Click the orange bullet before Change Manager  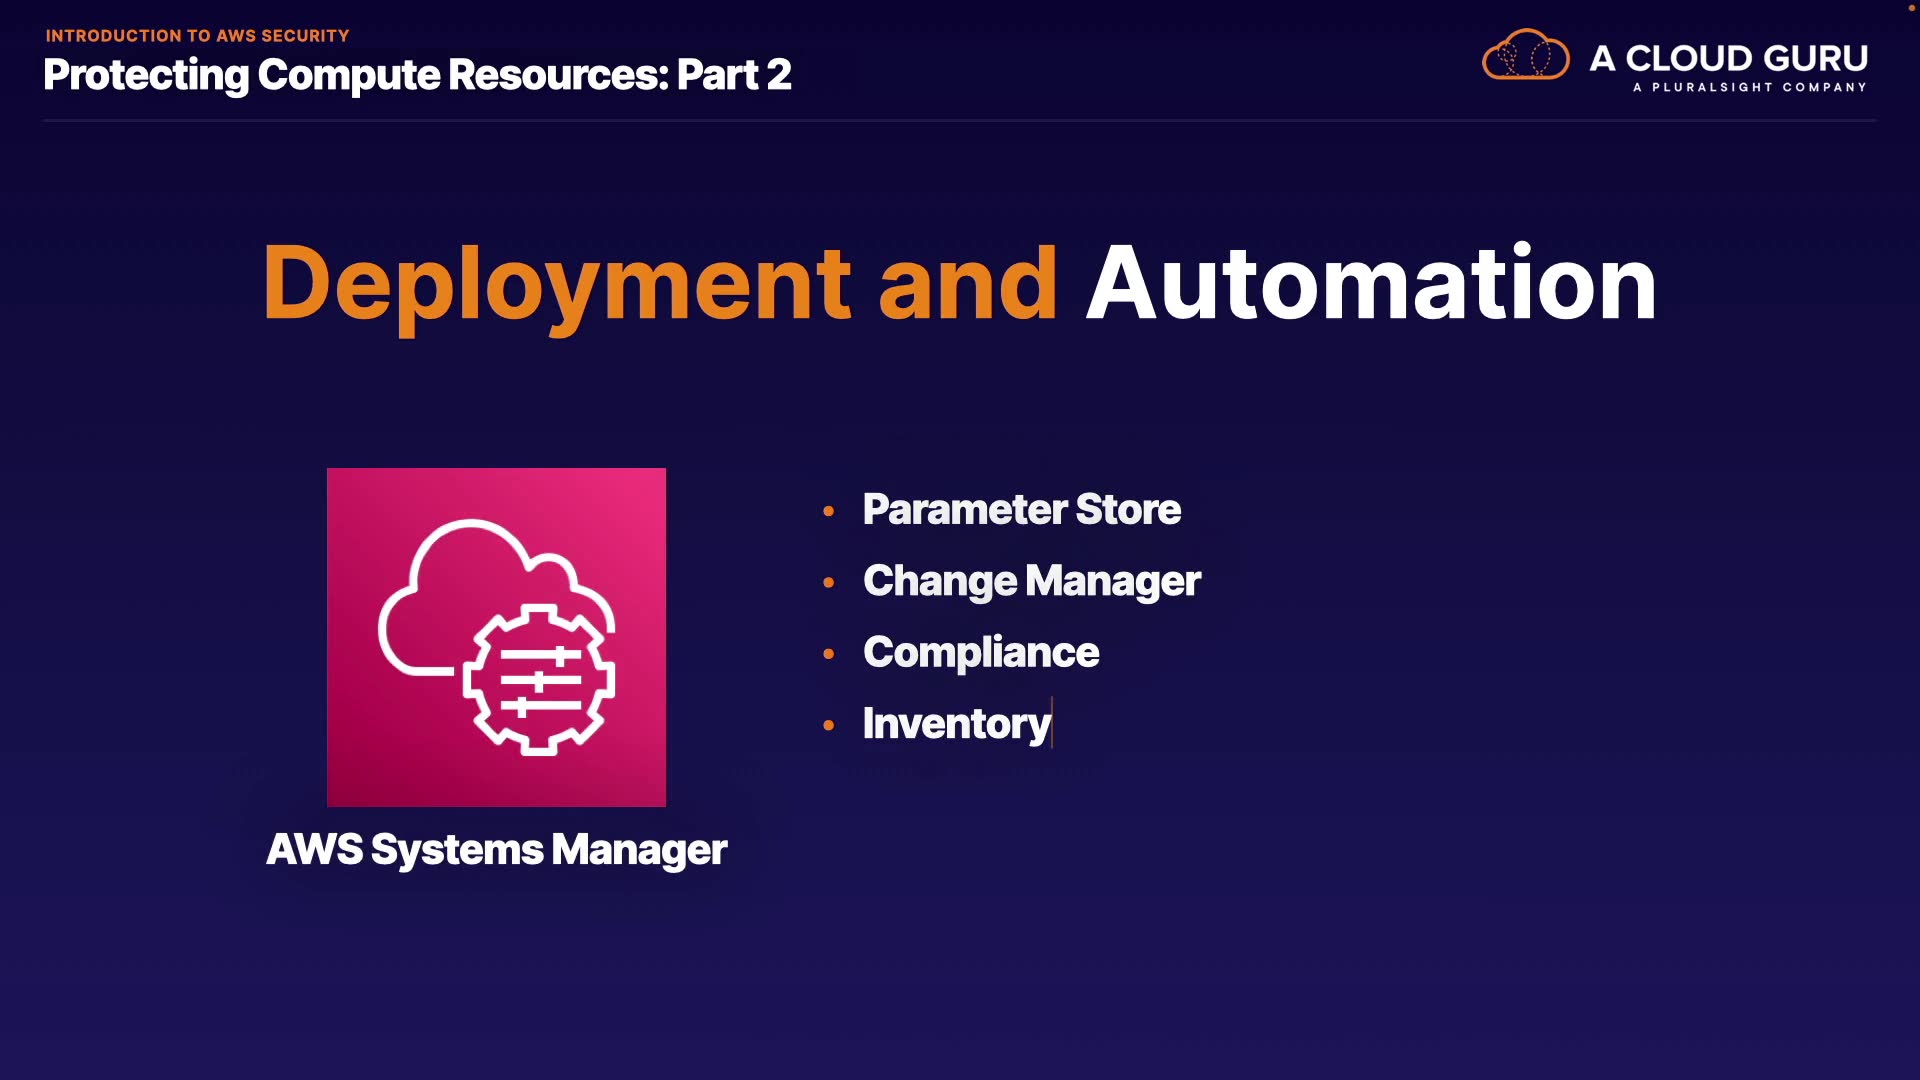click(828, 582)
